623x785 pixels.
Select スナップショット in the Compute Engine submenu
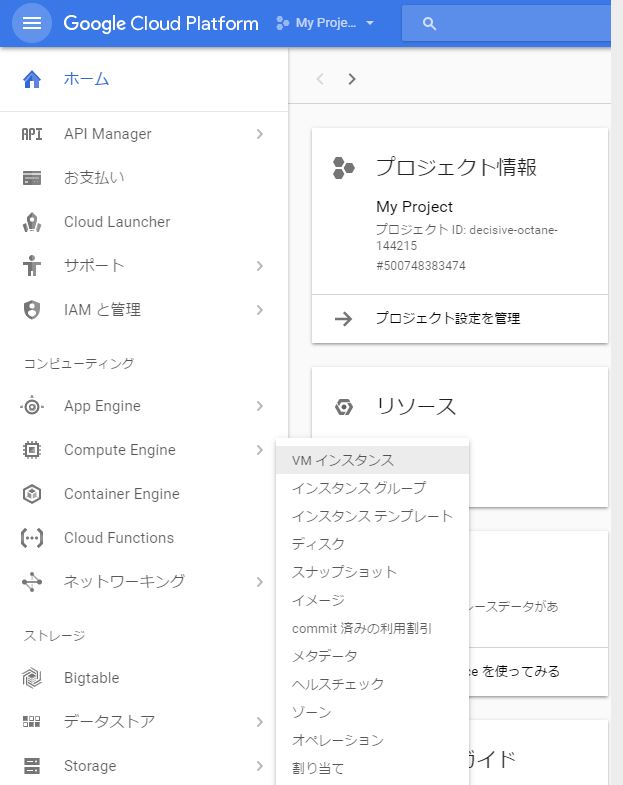(344, 572)
